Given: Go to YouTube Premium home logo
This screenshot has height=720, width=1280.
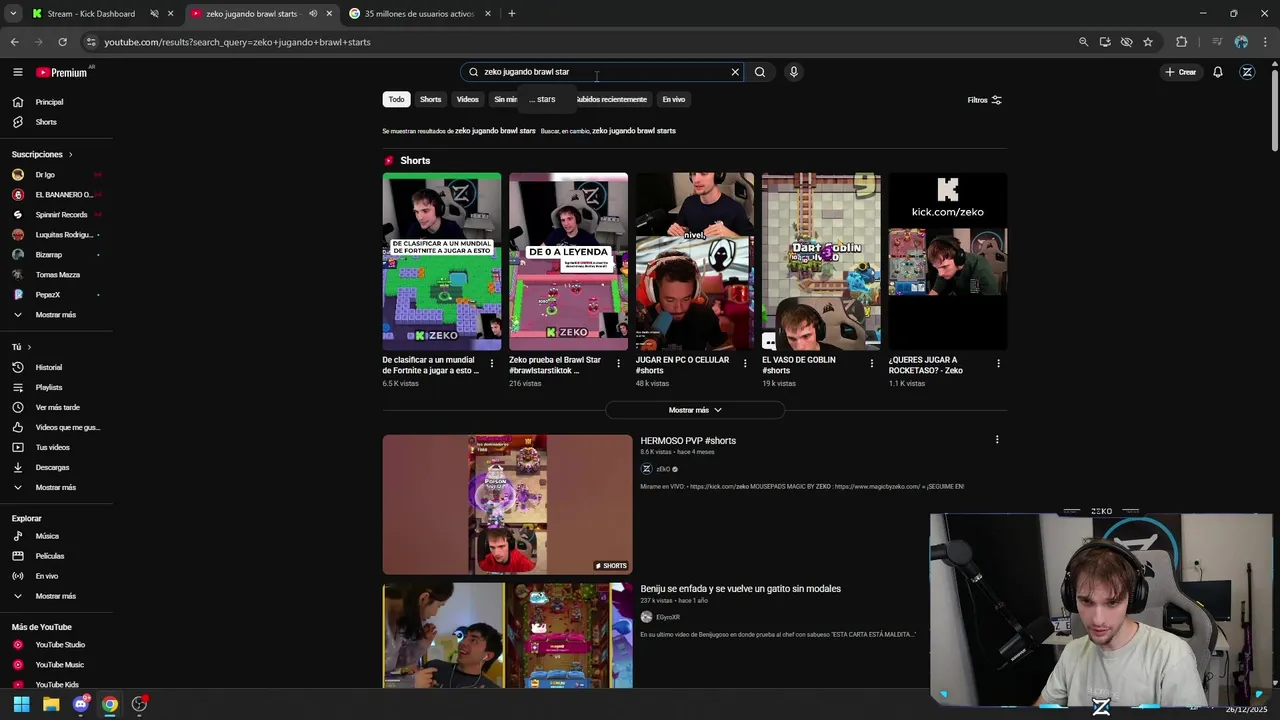Looking at the screenshot, I should 62,72.
